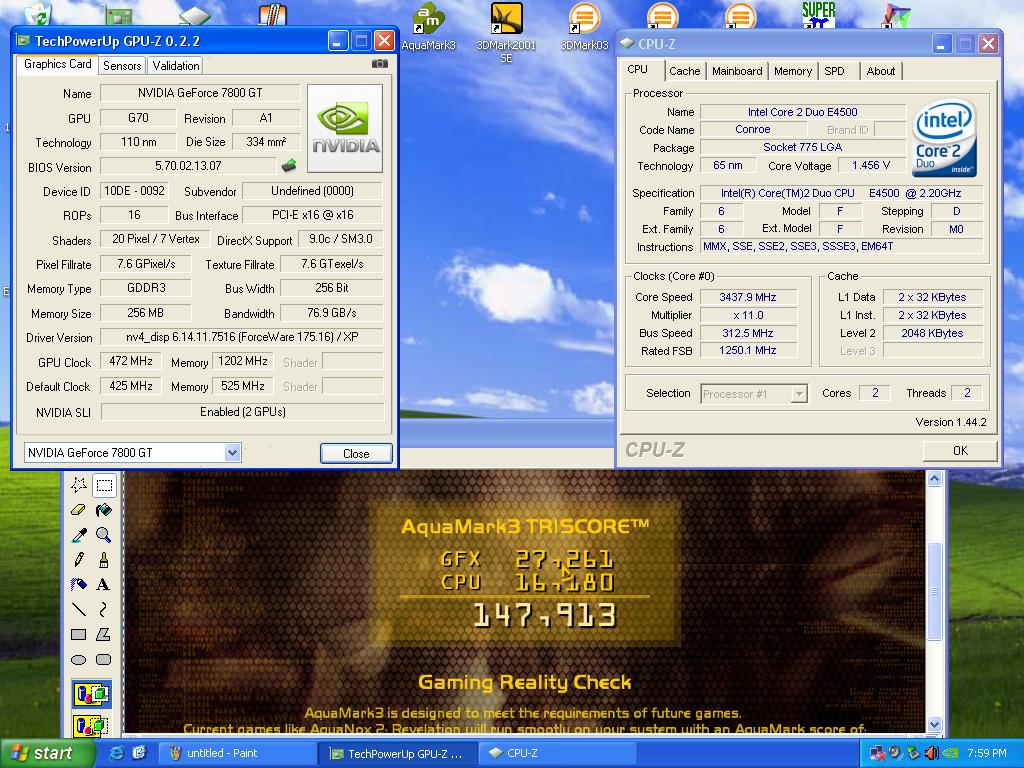This screenshot has height=768, width=1024.
Task: Enable transparent selection mode in Paint
Action: [91, 725]
